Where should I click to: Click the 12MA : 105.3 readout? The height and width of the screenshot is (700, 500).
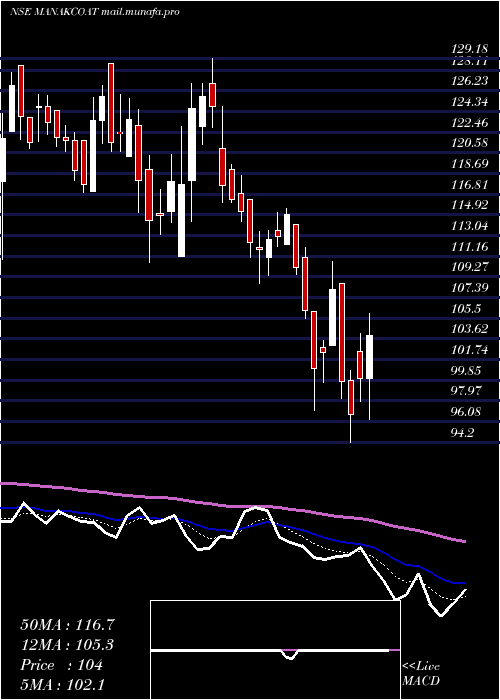(67, 645)
